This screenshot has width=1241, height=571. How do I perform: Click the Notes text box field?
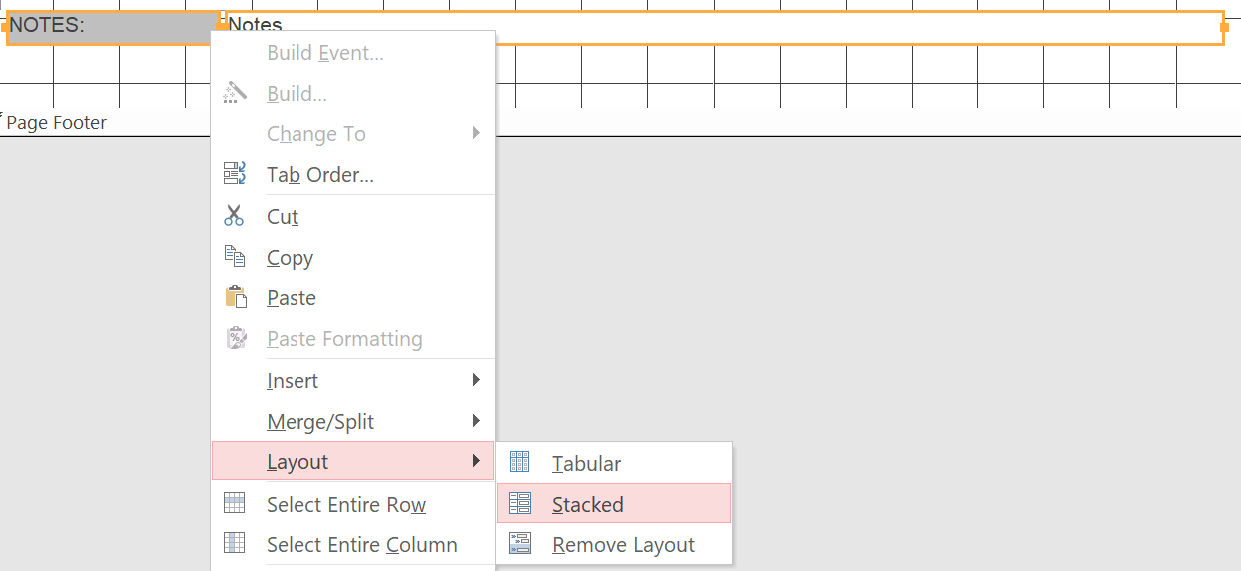(x=725, y=28)
